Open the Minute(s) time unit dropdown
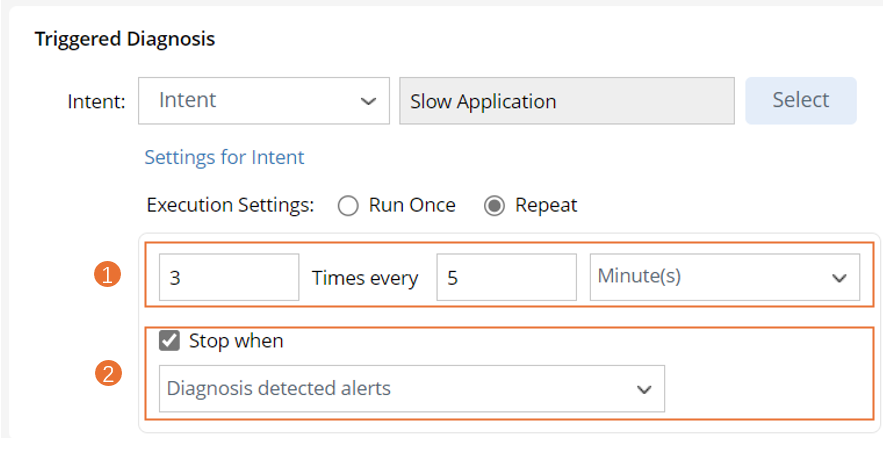This screenshot has height=451, width=883. [724, 277]
